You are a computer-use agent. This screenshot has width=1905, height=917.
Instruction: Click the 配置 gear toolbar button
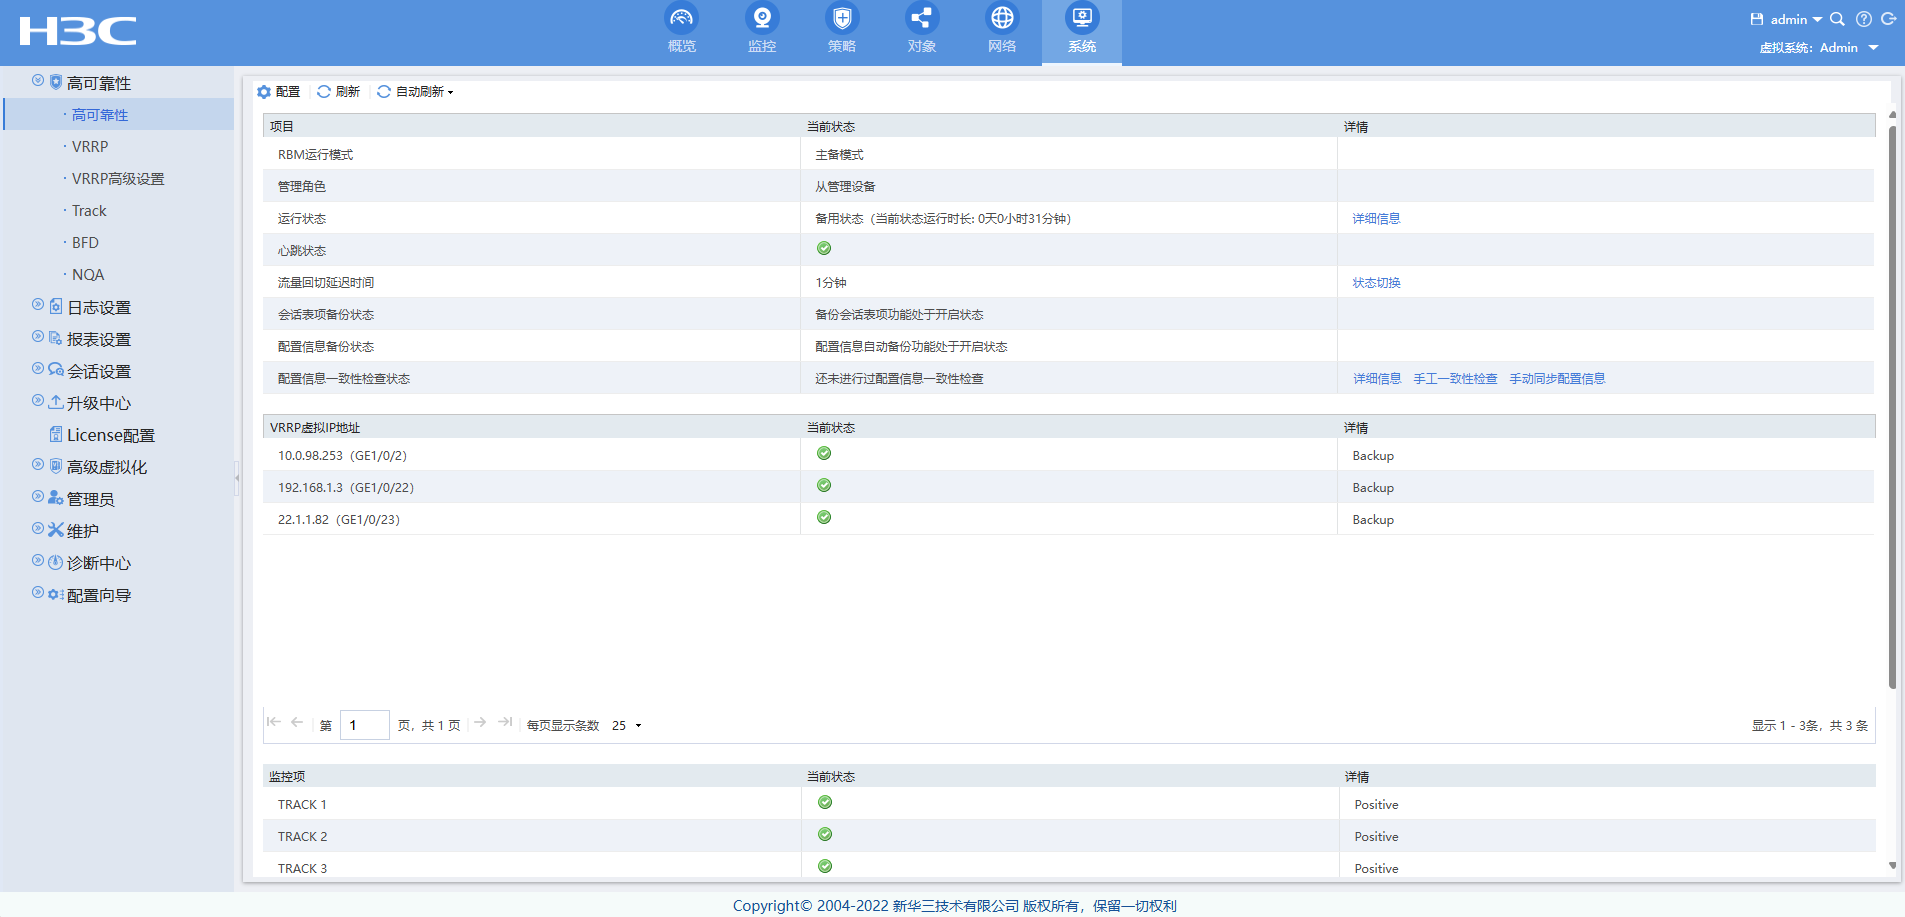coord(279,92)
